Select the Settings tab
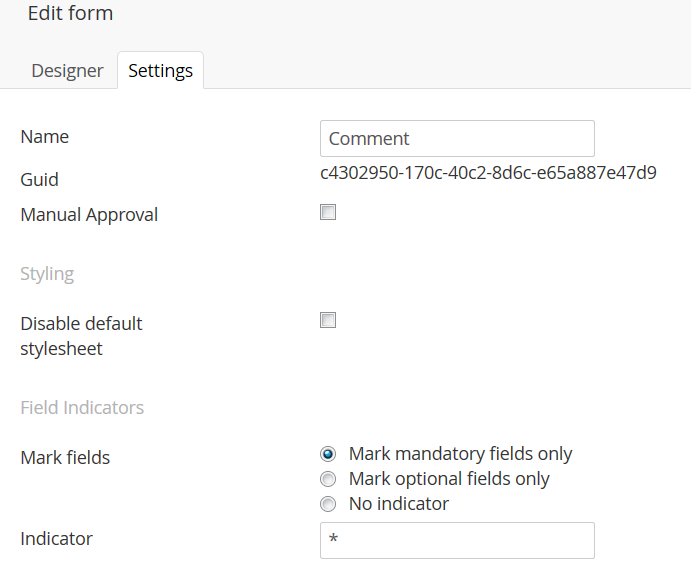 160,71
